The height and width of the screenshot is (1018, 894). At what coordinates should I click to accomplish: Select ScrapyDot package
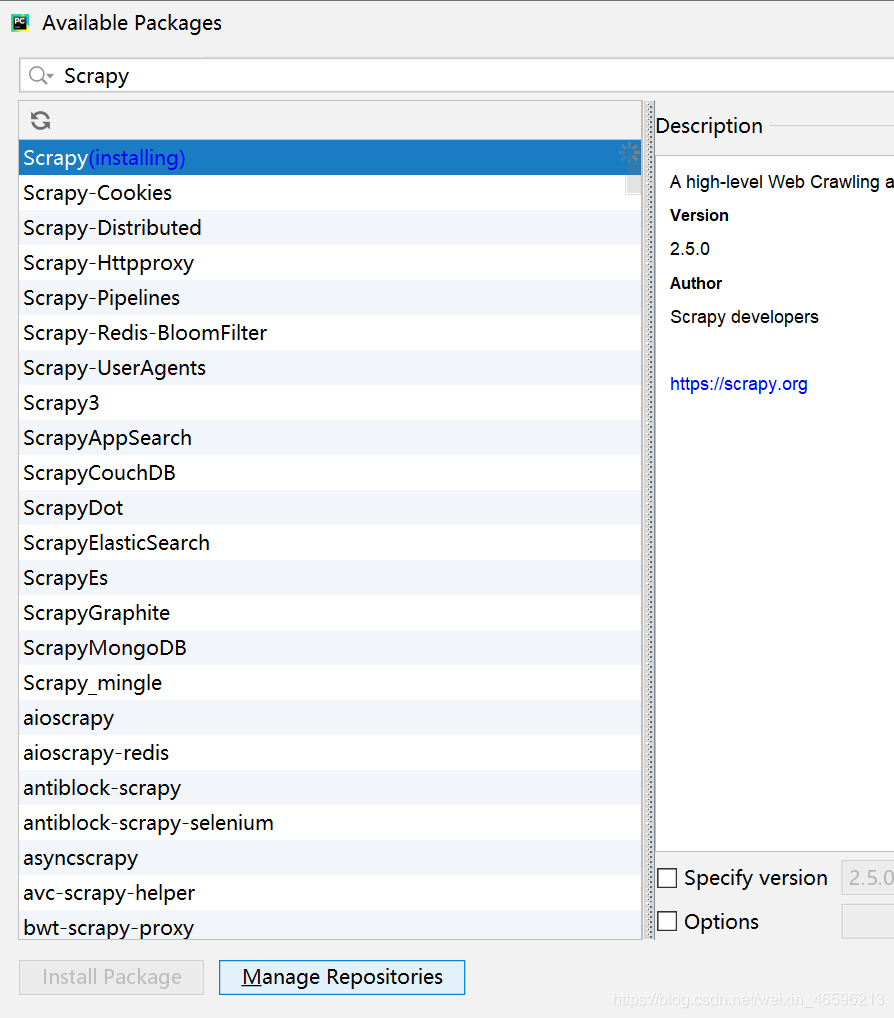(330, 508)
